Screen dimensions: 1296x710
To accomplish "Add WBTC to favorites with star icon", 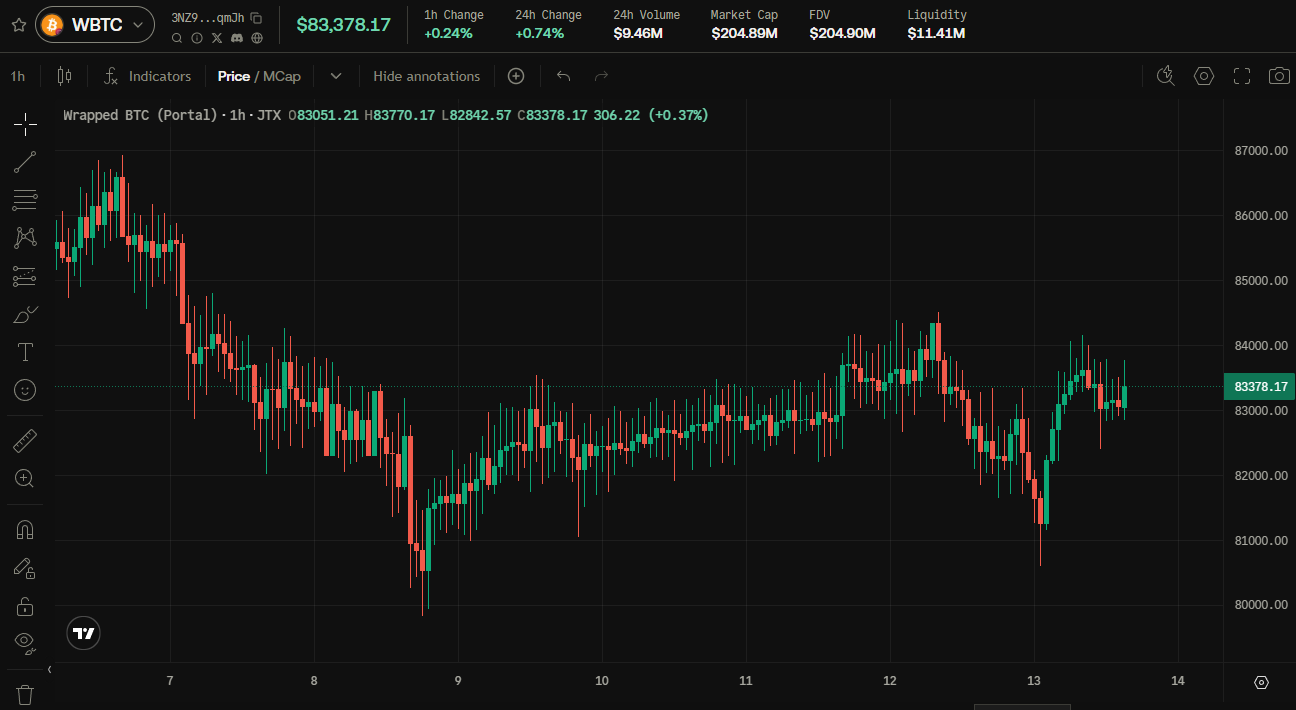I will 18,25.
